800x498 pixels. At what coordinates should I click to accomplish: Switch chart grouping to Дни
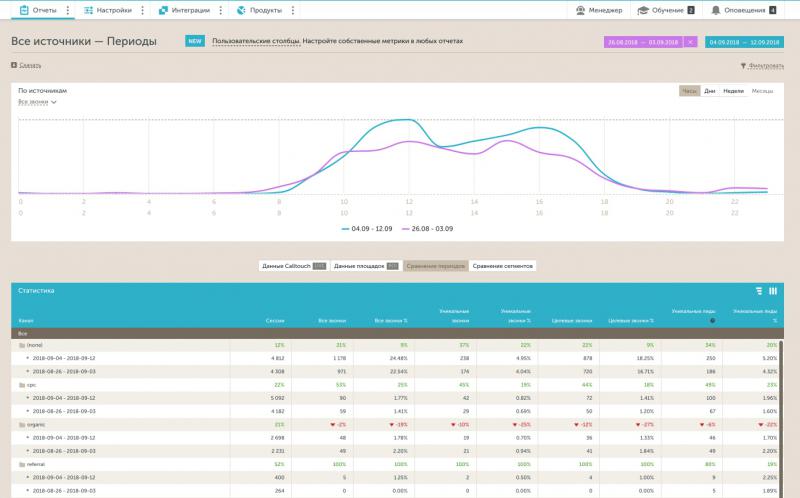point(709,91)
